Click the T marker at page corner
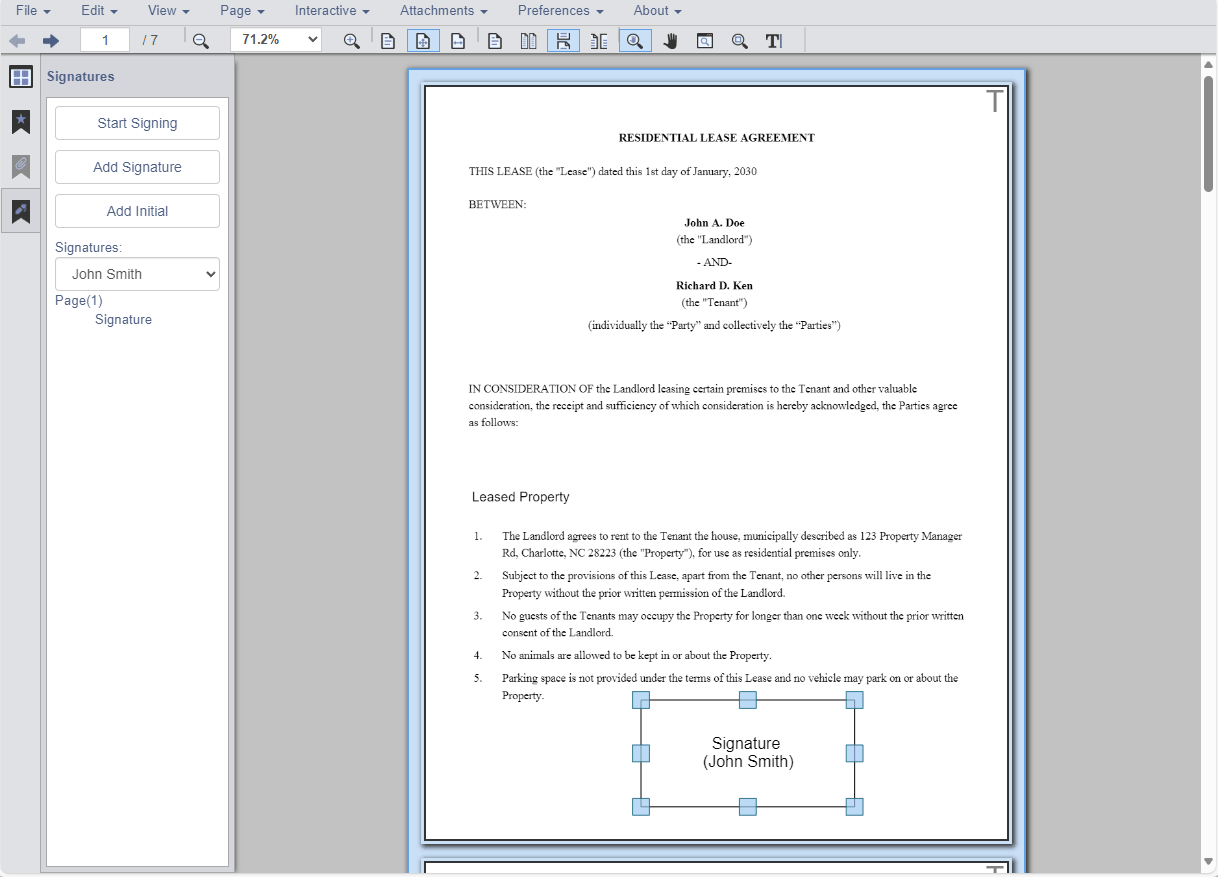The width and height of the screenshot is (1218, 877). click(x=994, y=100)
